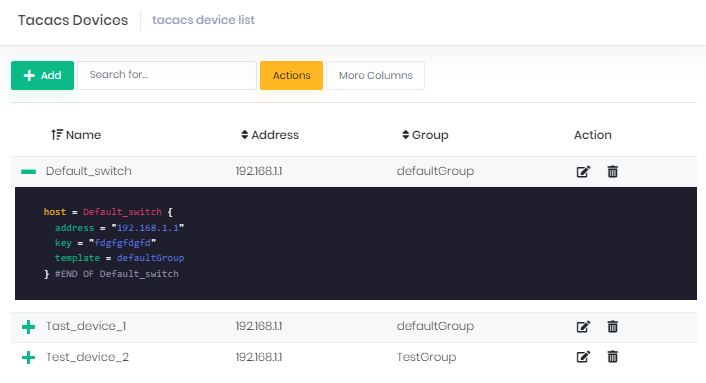Delete the Tast_device_1 entry

(612, 326)
